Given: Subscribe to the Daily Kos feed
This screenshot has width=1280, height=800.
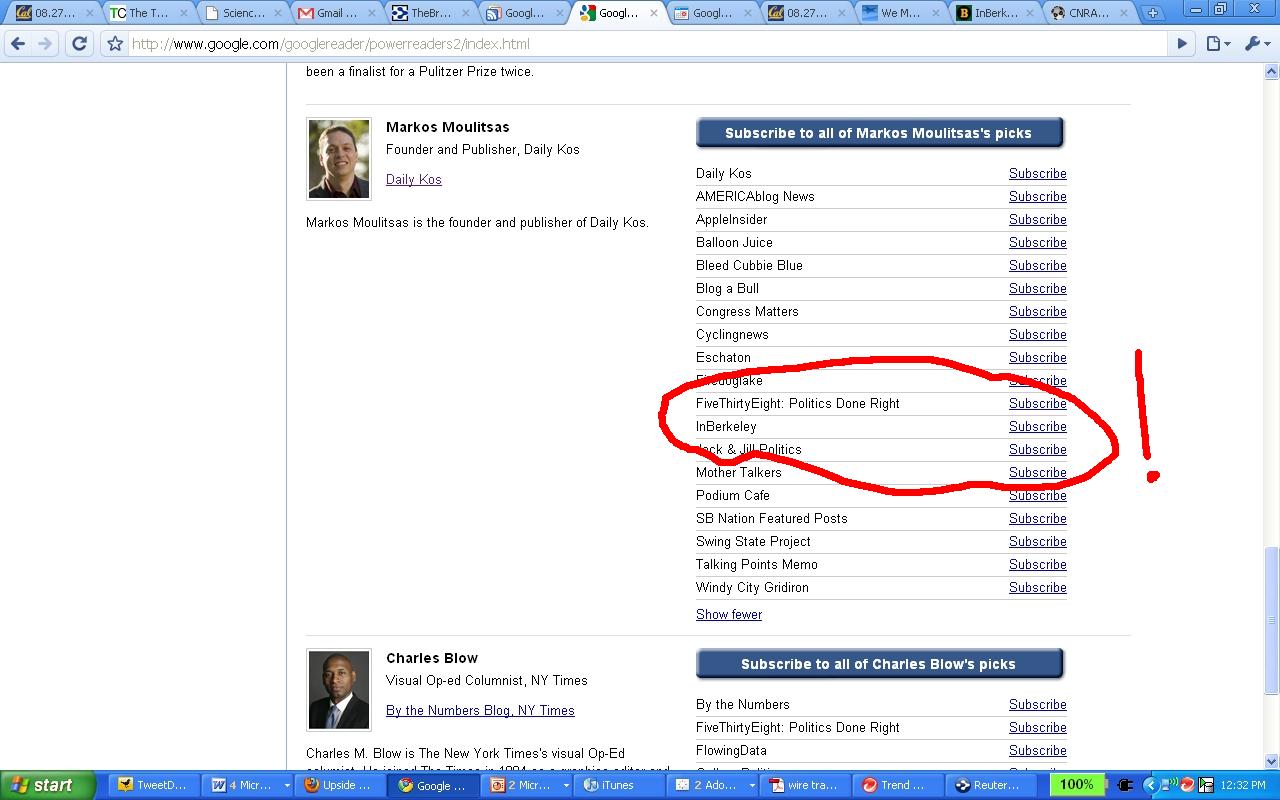Looking at the screenshot, I should [x=1037, y=173].
